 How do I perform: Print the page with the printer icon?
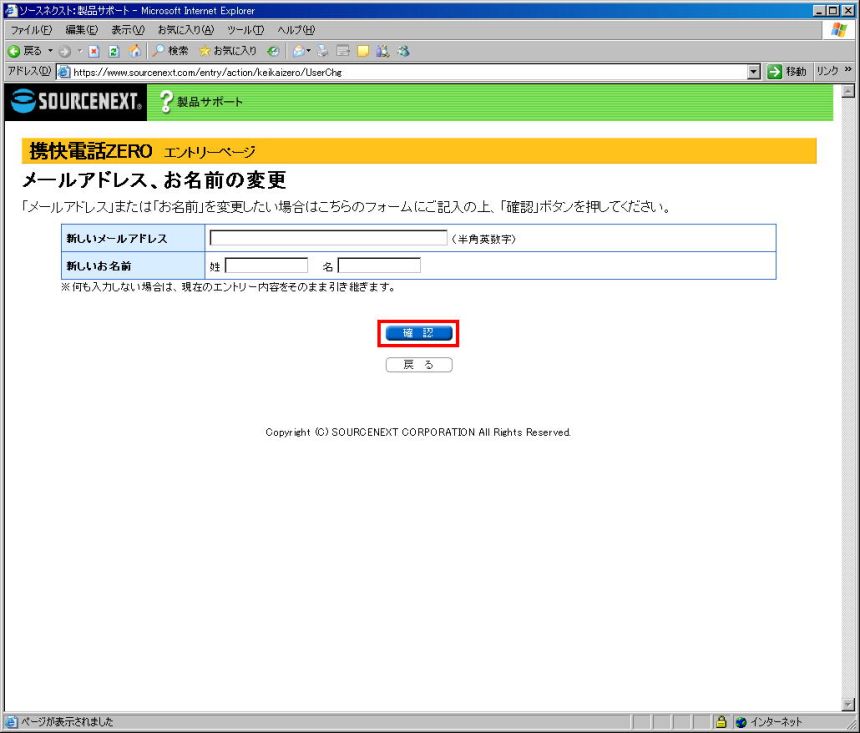[323, 51]
